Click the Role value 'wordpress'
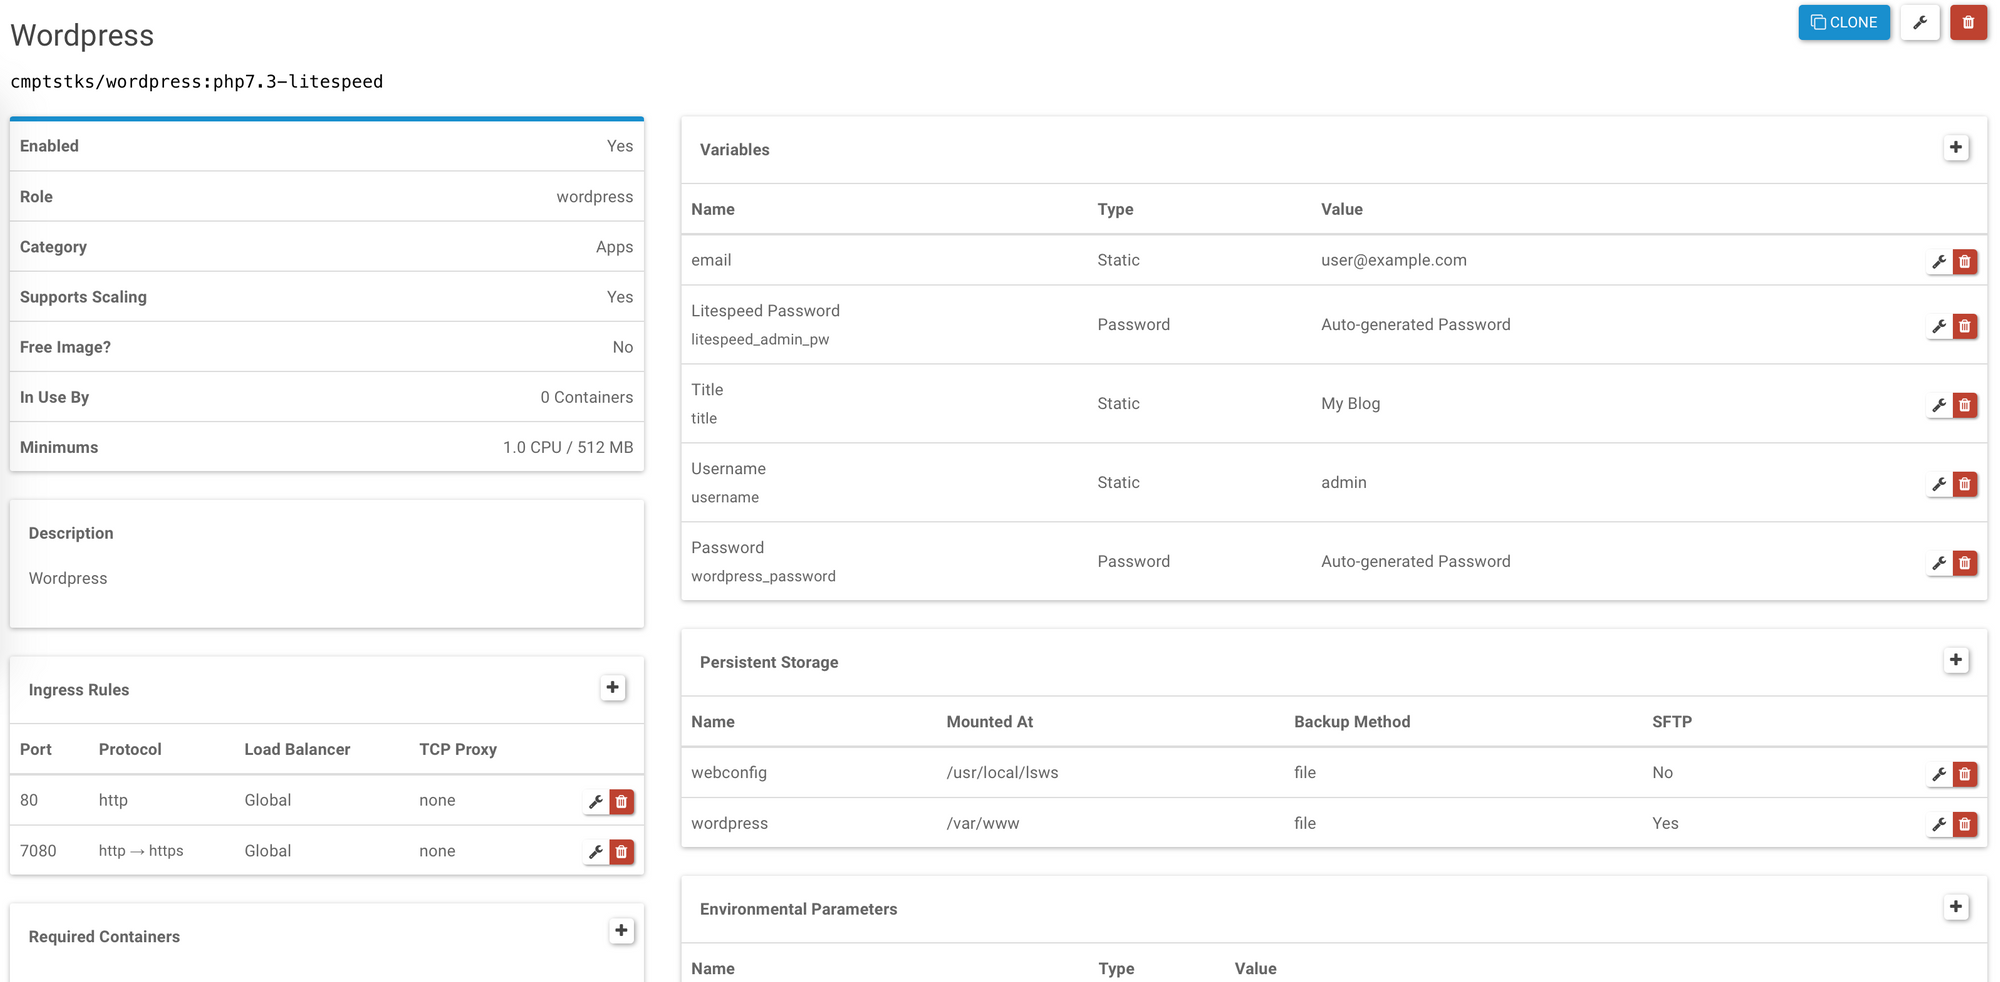The image size is (2000, 982). click(595, 196)
